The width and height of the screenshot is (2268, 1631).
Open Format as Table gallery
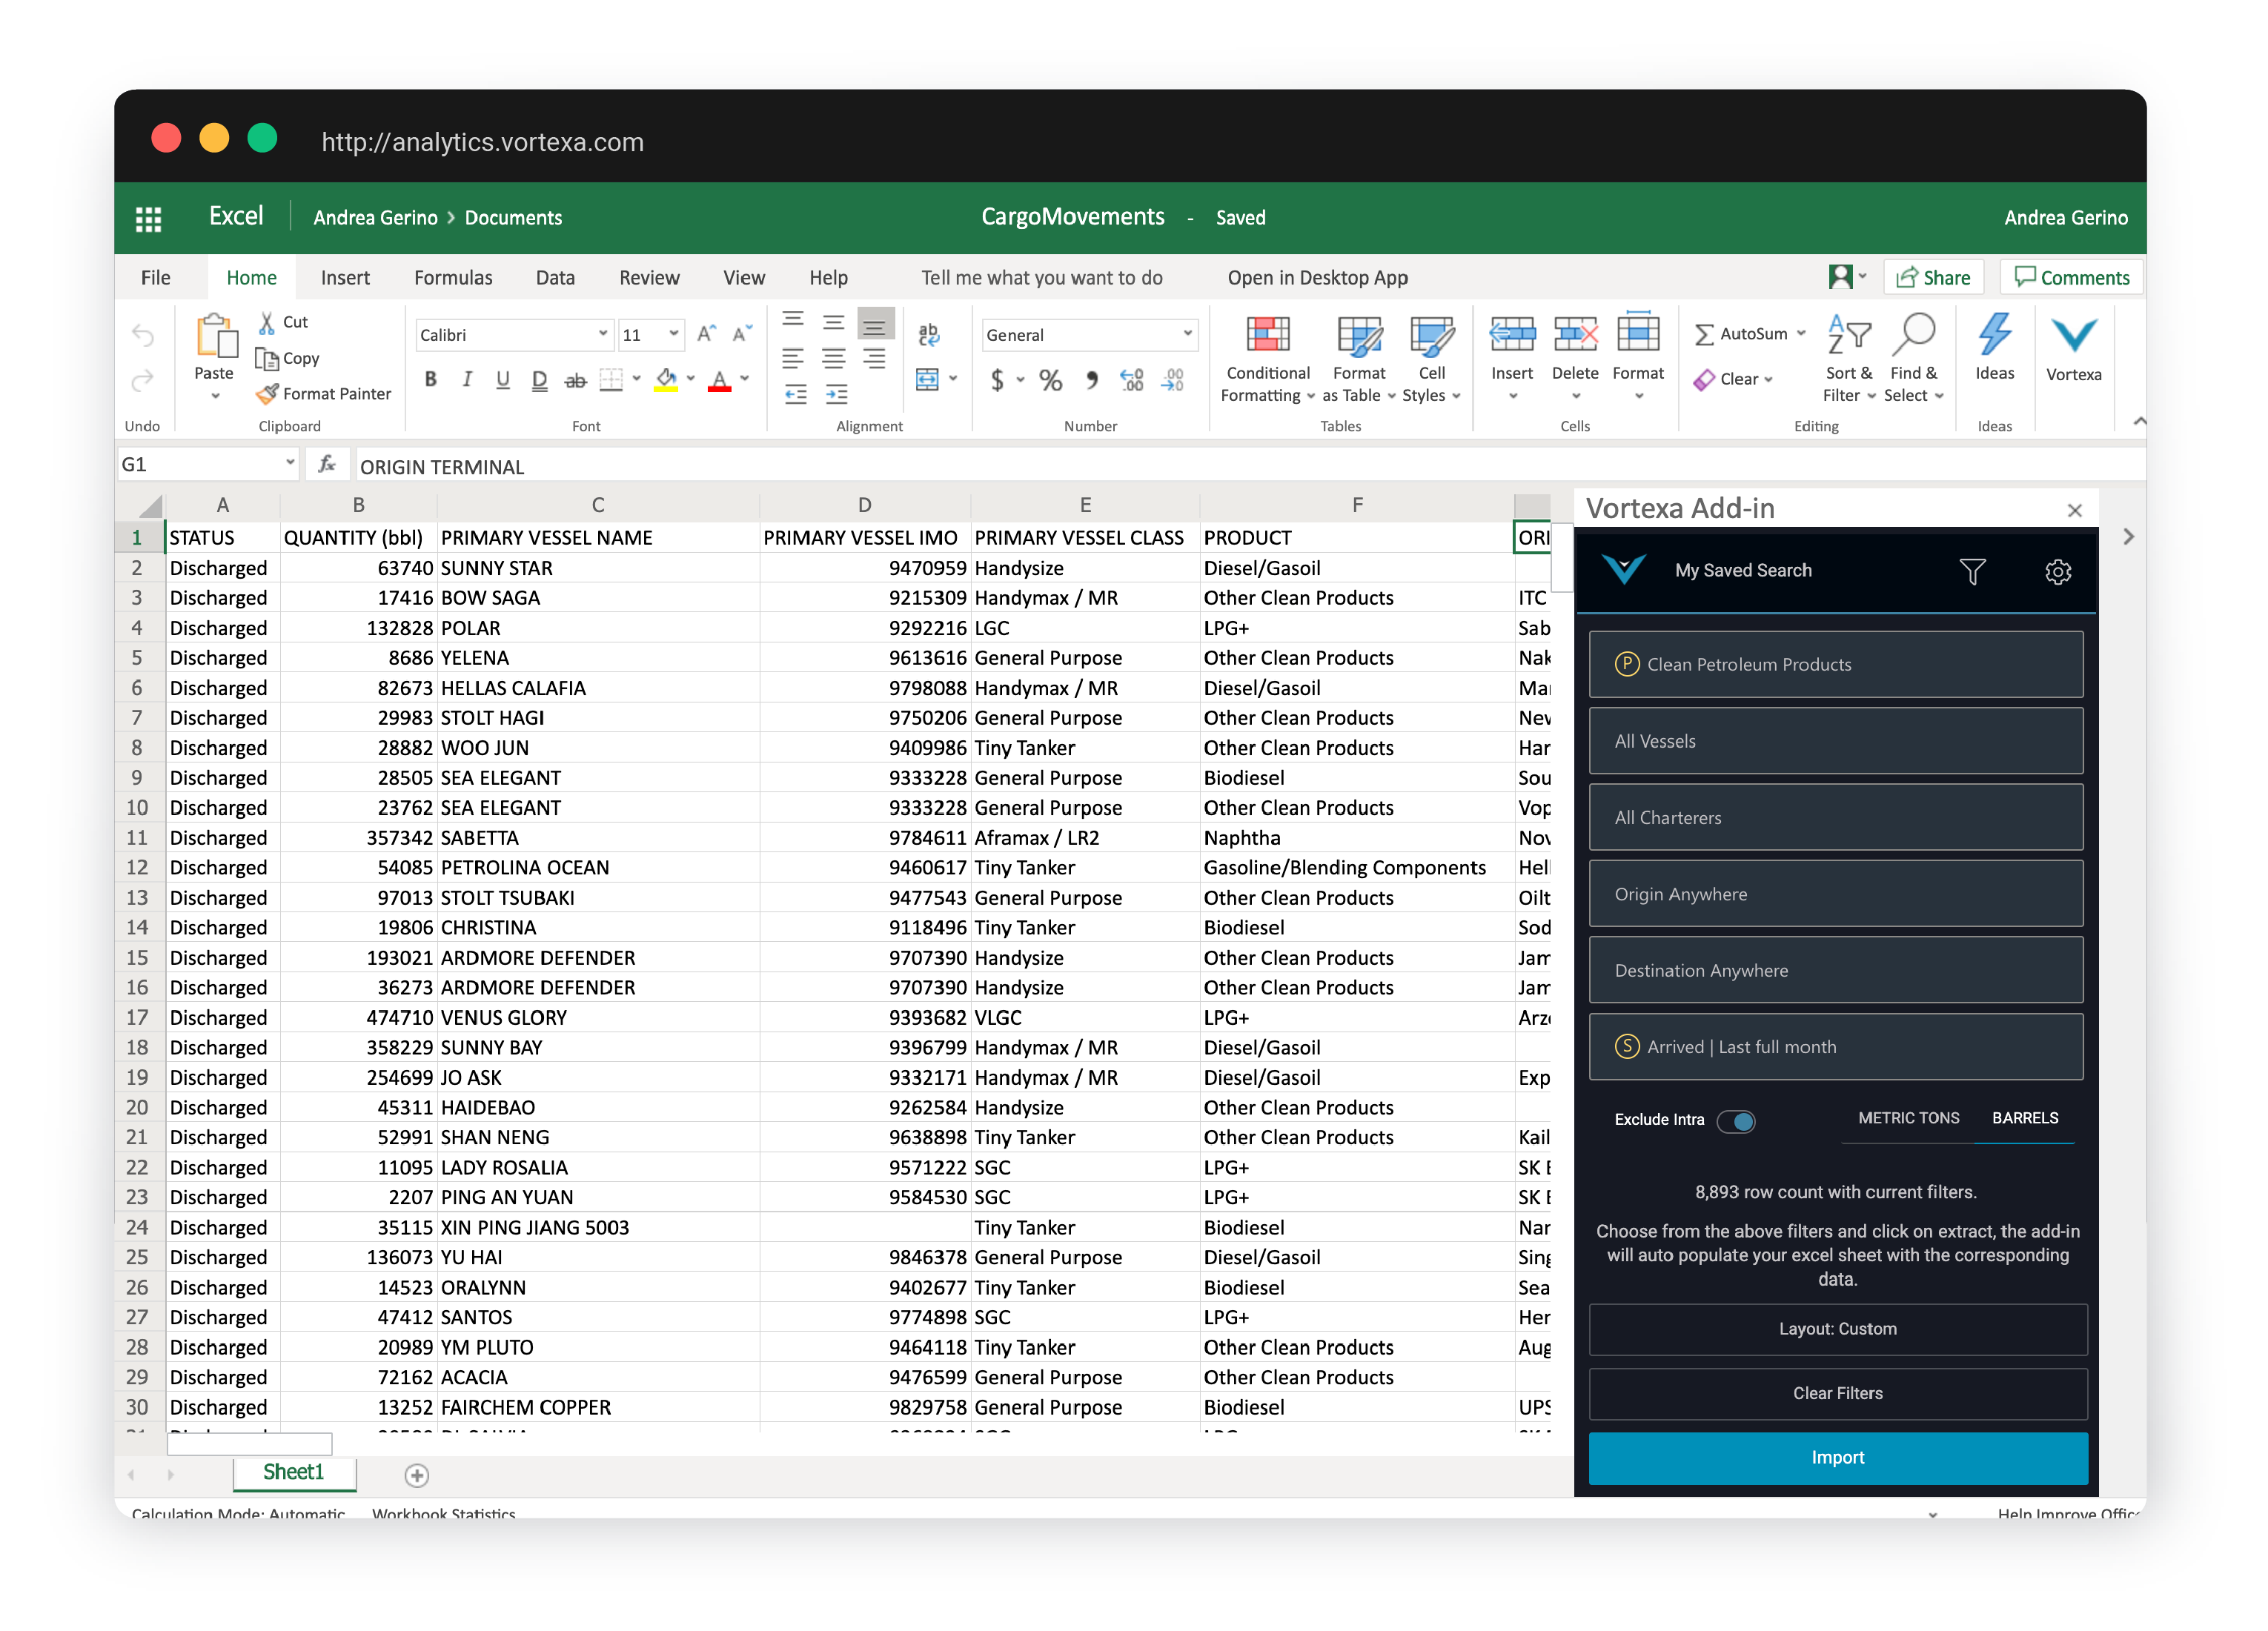(1359, 359)
